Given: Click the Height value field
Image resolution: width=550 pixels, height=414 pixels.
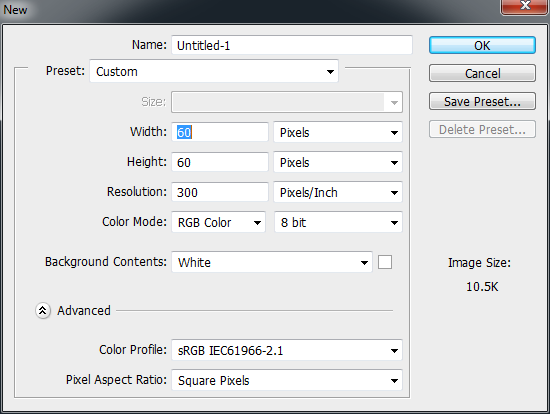Looking at the screenshot, I should [x=220, y=162].
